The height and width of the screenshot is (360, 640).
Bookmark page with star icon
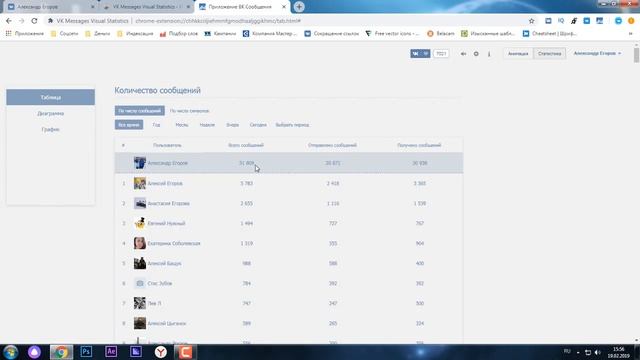pos(531,21)
